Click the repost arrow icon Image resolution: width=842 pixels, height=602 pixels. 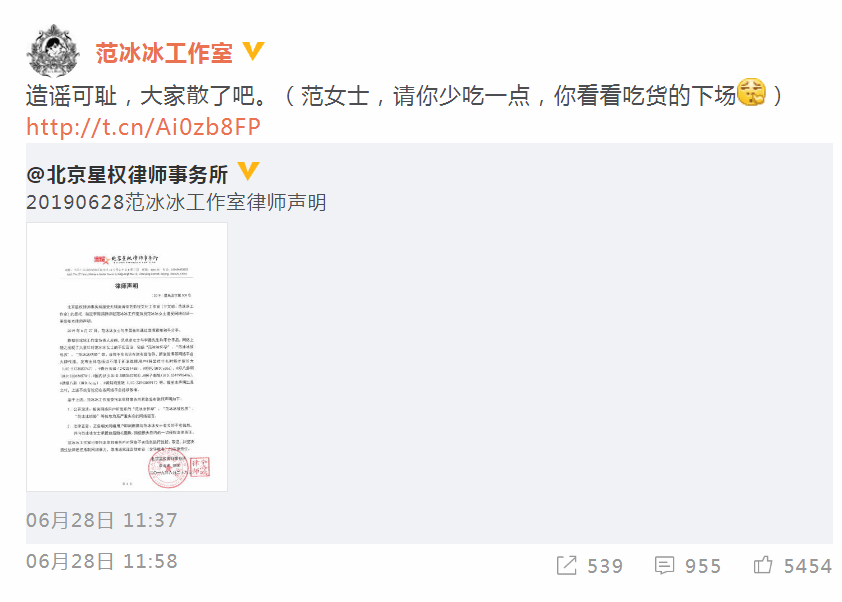pos(567,565)
